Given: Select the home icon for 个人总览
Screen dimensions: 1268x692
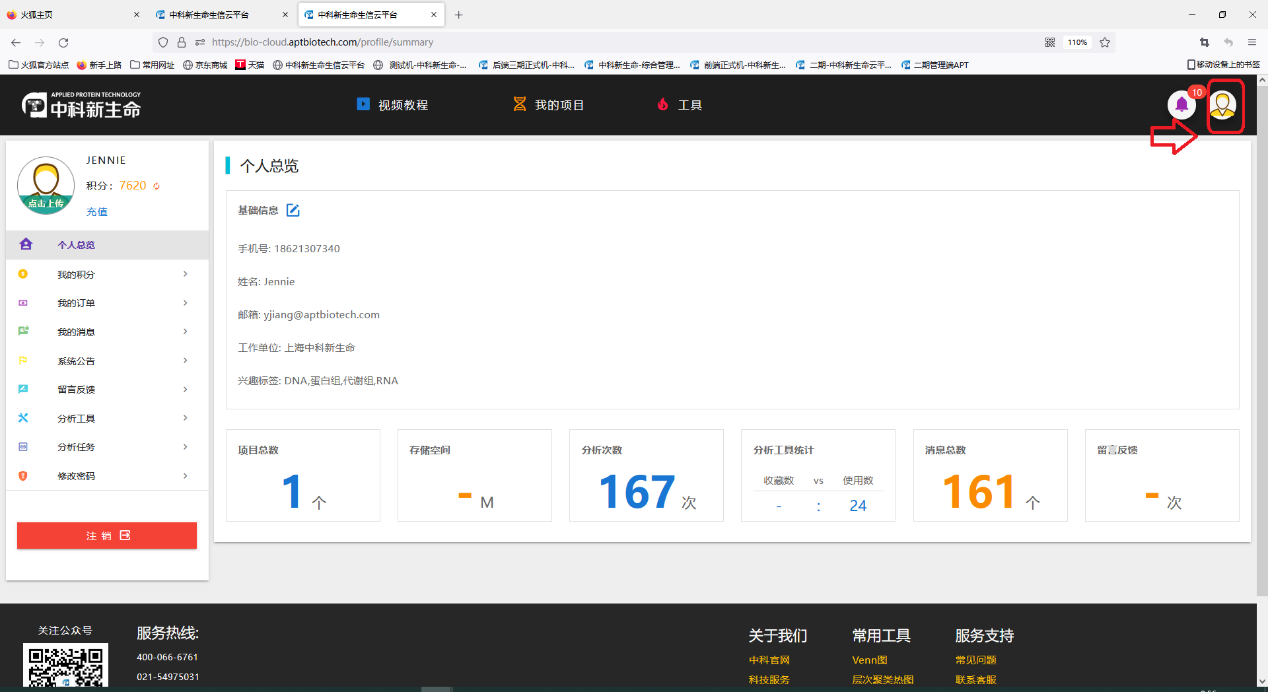Looking at the screenshot, I should click(25, 244).
